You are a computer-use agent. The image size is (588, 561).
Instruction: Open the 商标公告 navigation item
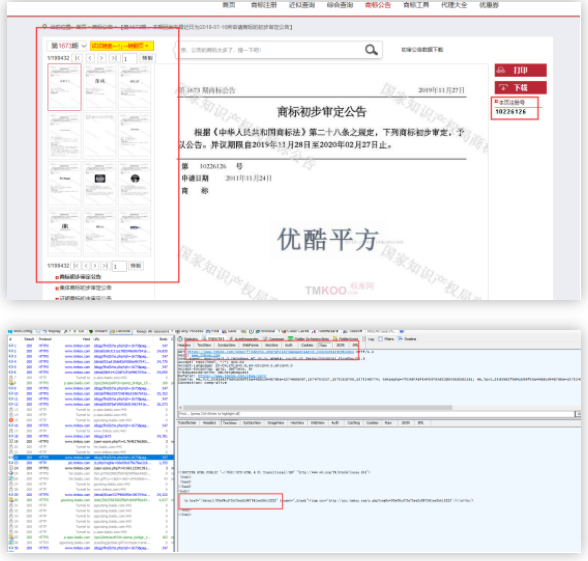(x=378, y=5)
